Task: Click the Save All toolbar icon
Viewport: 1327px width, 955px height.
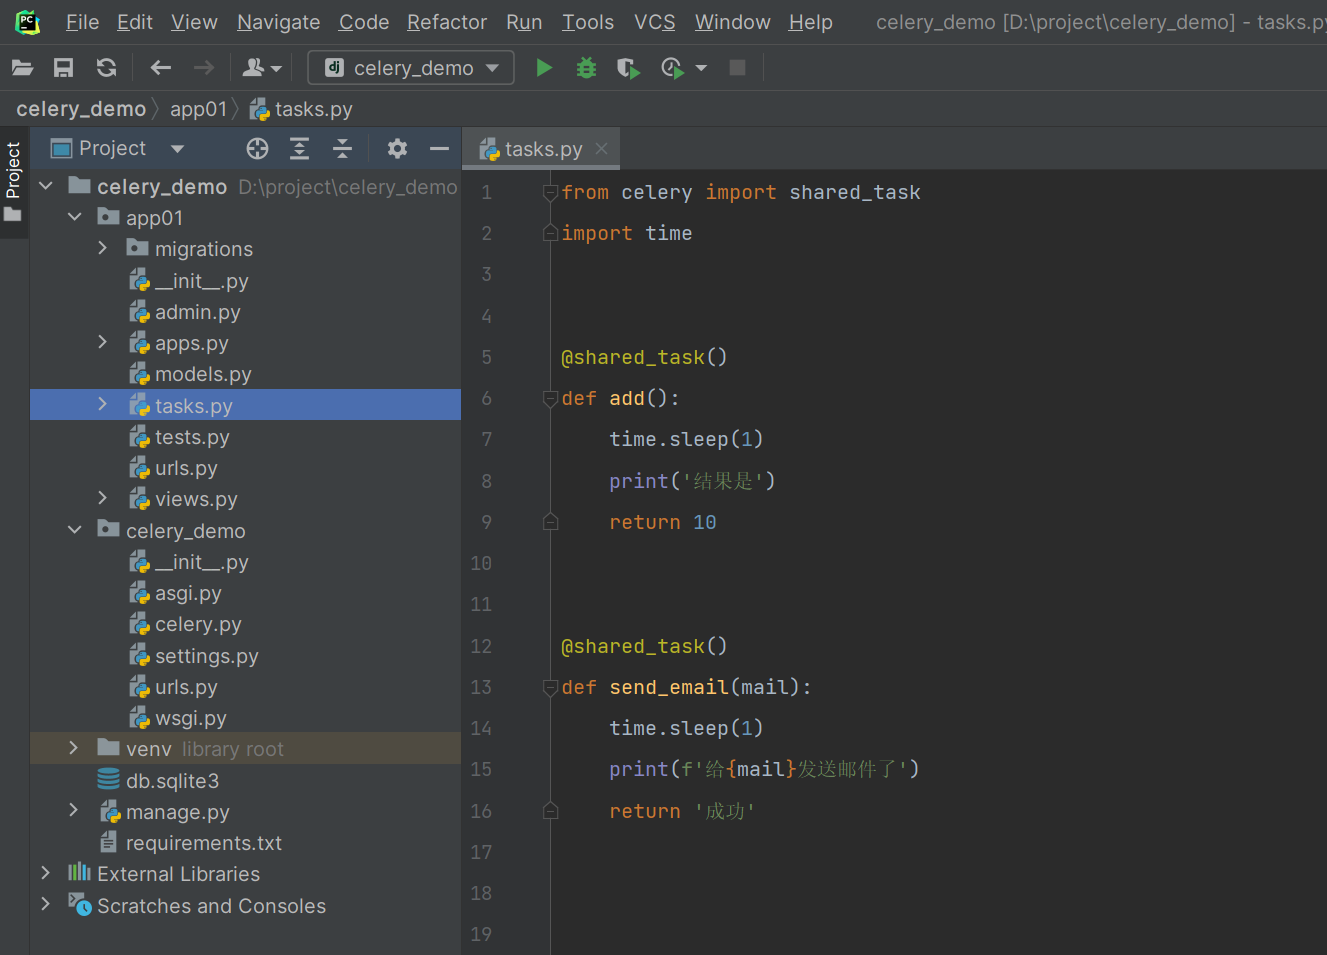Action: (x=63, y=68)
